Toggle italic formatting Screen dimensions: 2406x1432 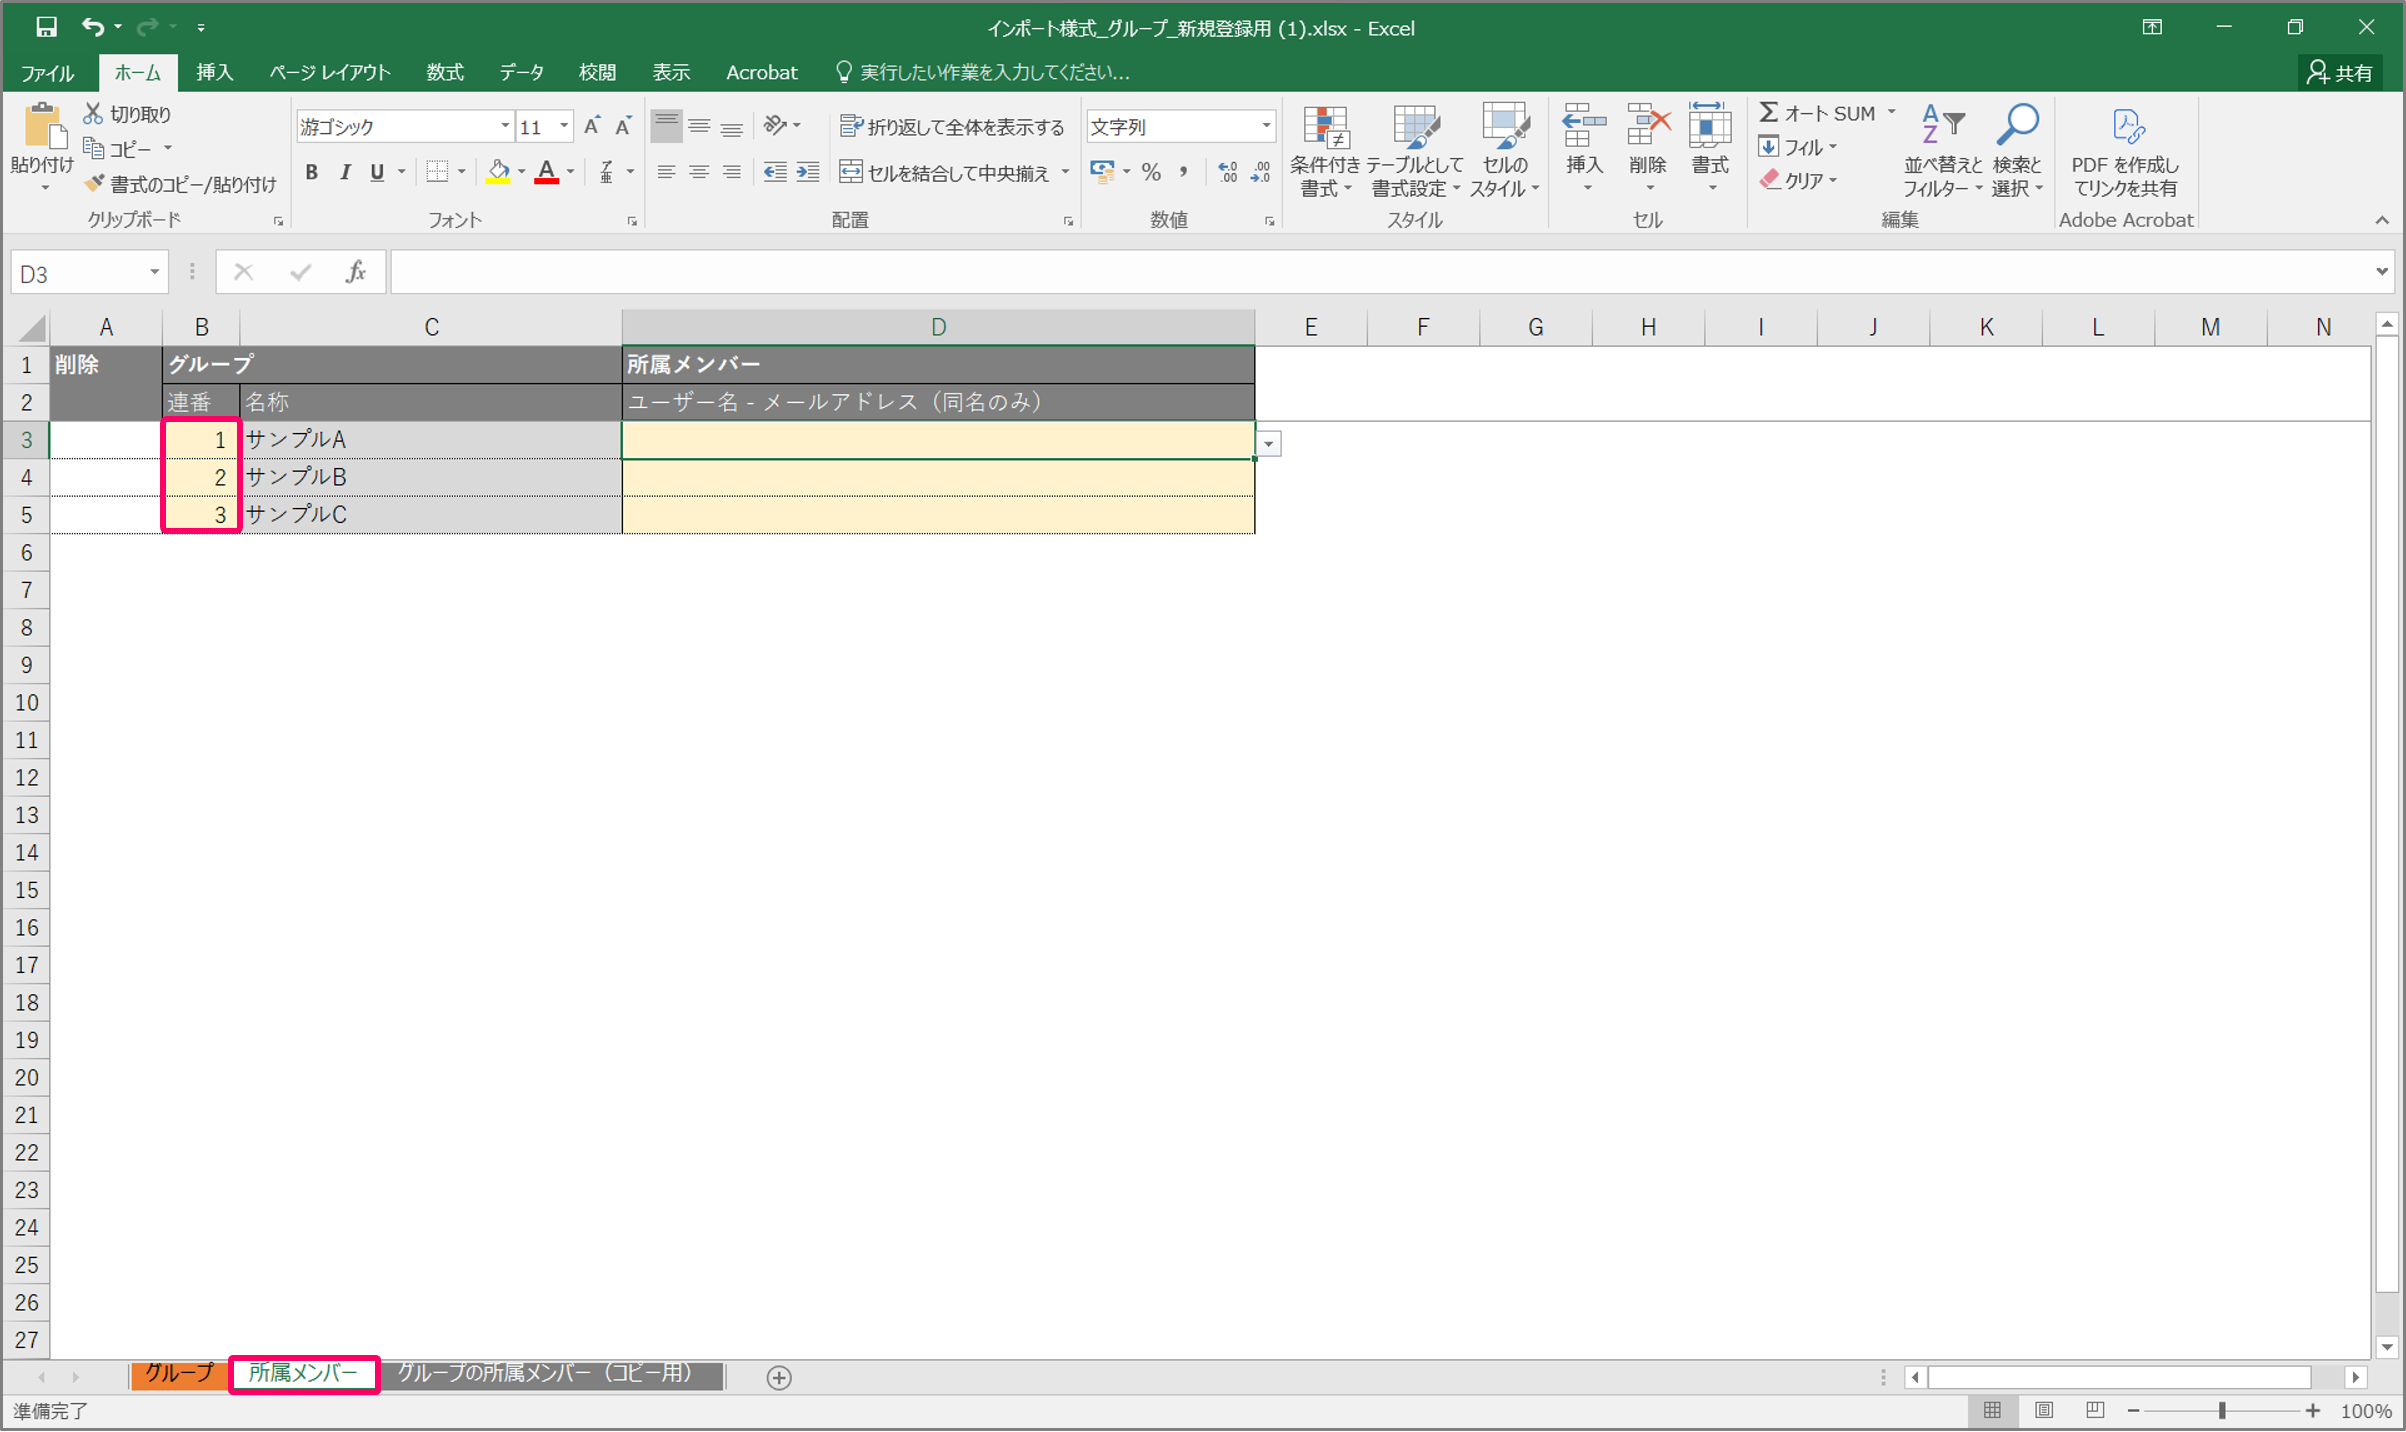coord(345,172)
